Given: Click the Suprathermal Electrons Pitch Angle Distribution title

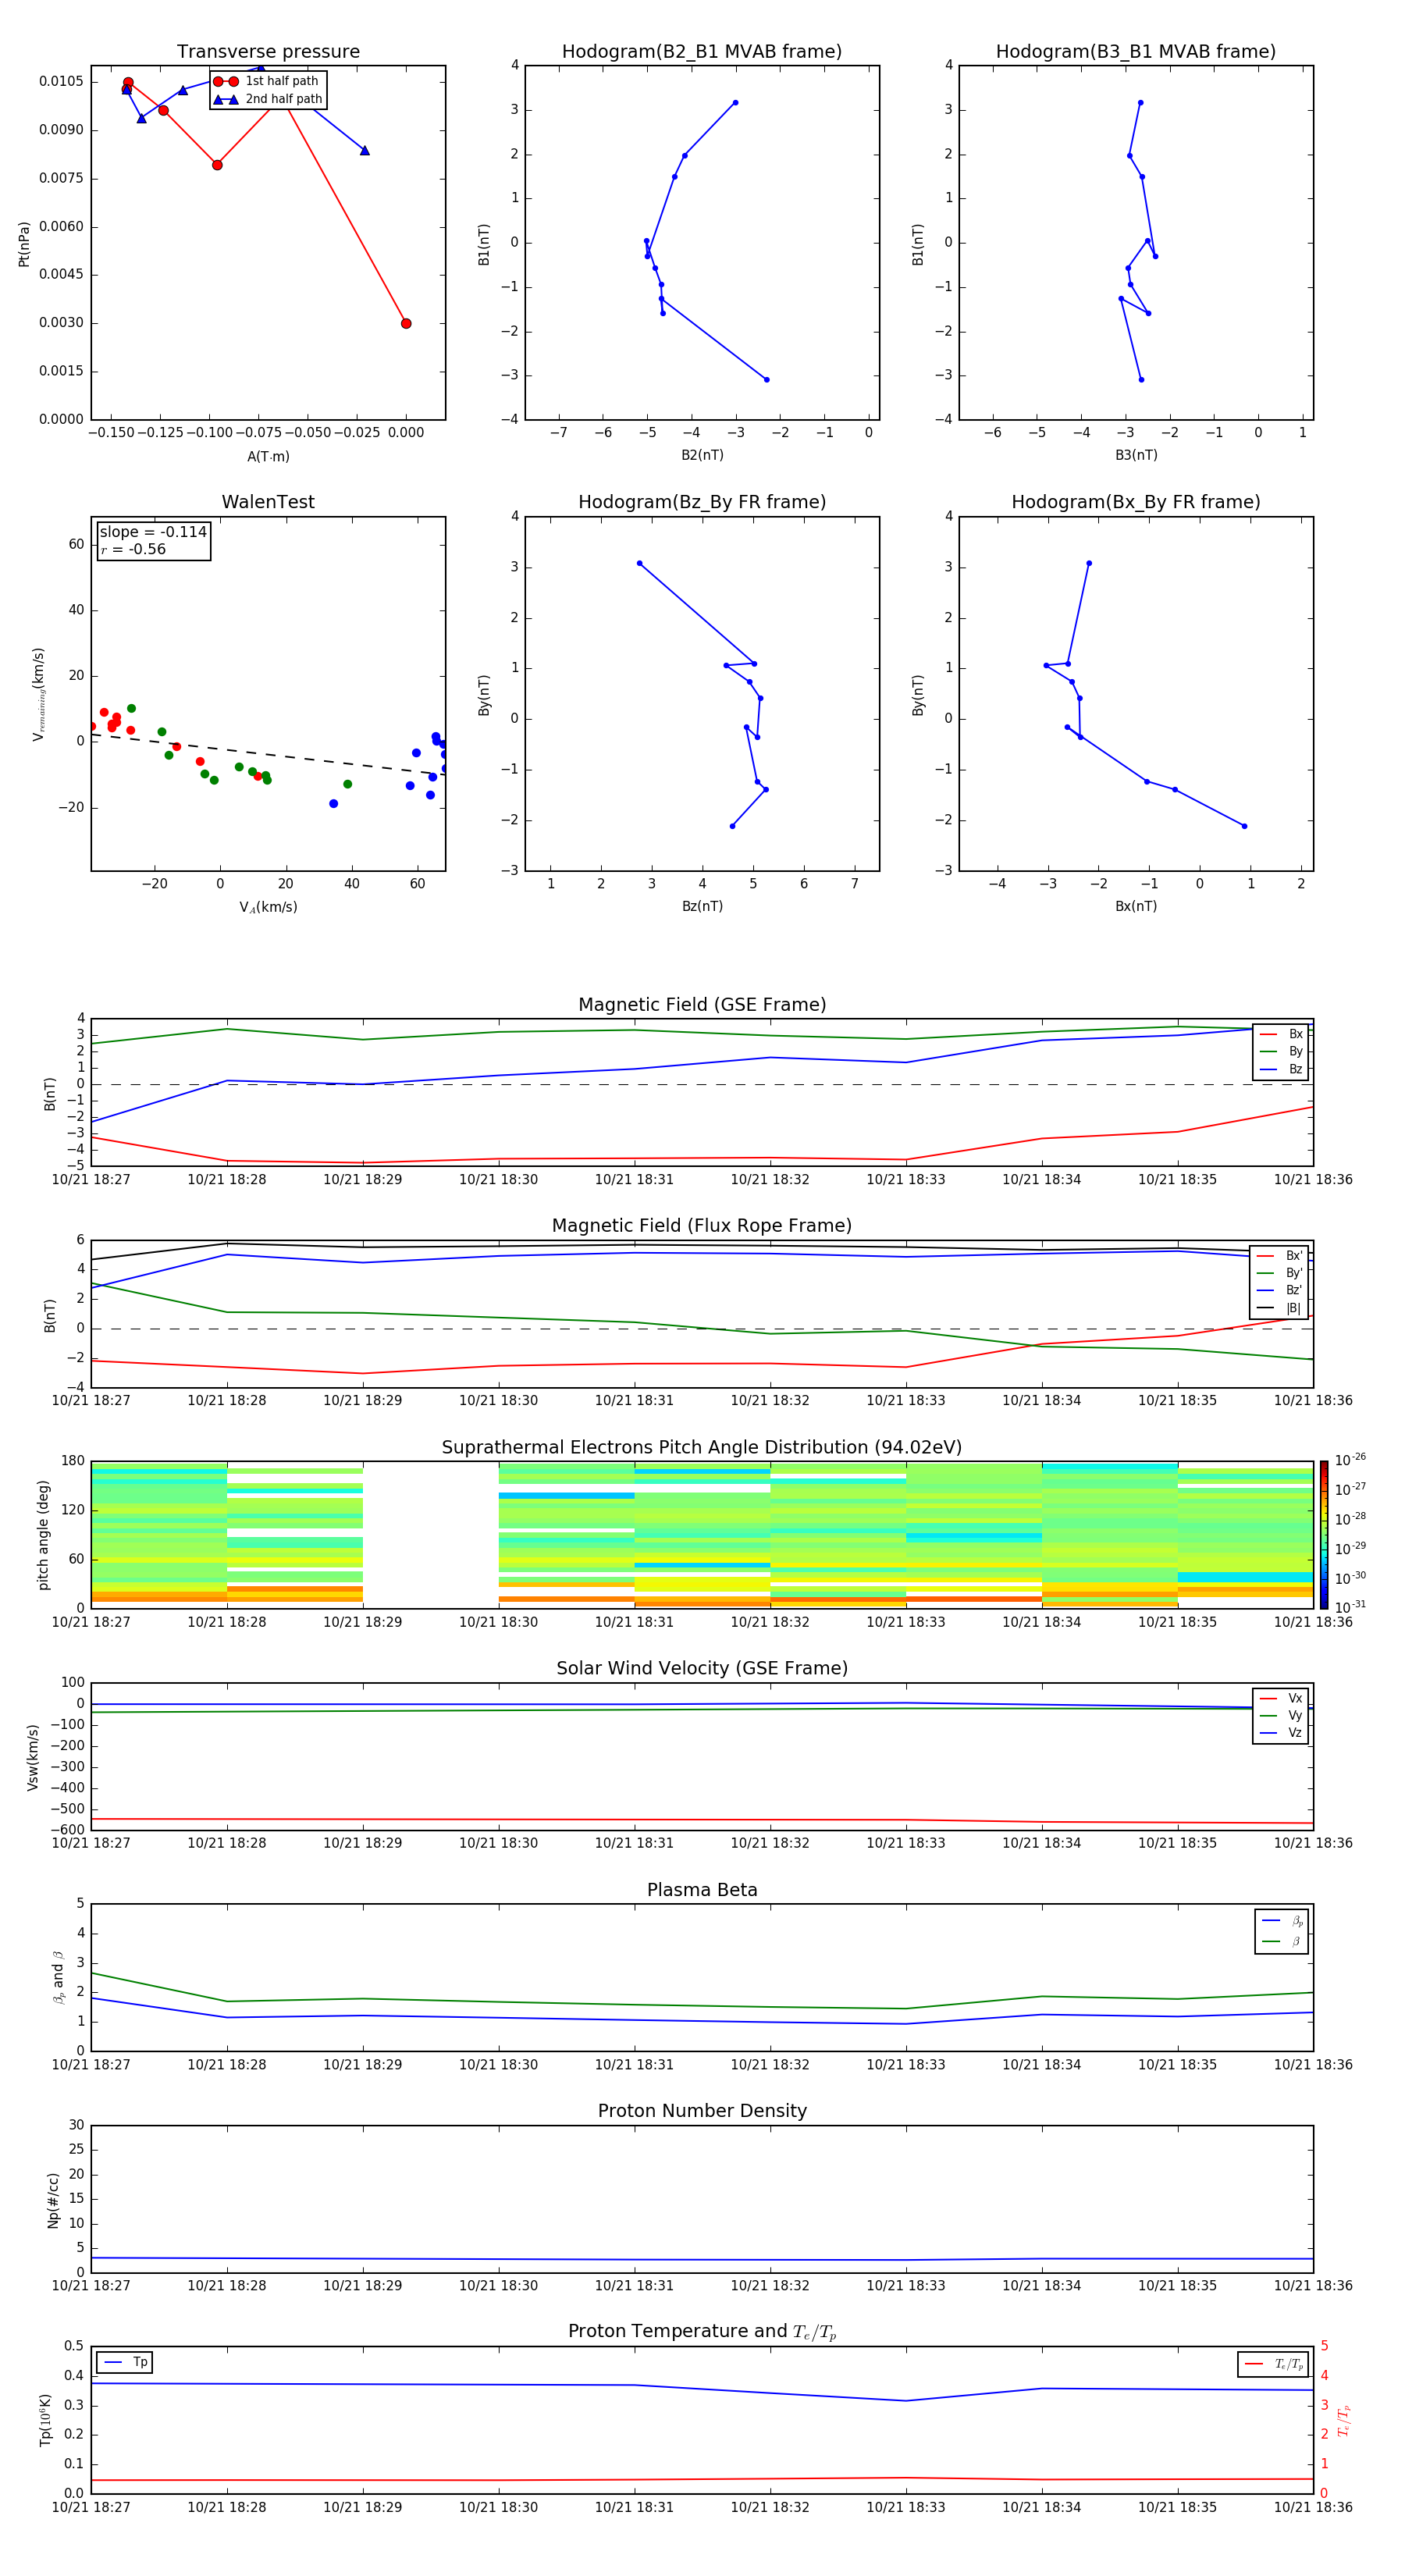Looking at the screenshot, I should (x=702, y=1448).
